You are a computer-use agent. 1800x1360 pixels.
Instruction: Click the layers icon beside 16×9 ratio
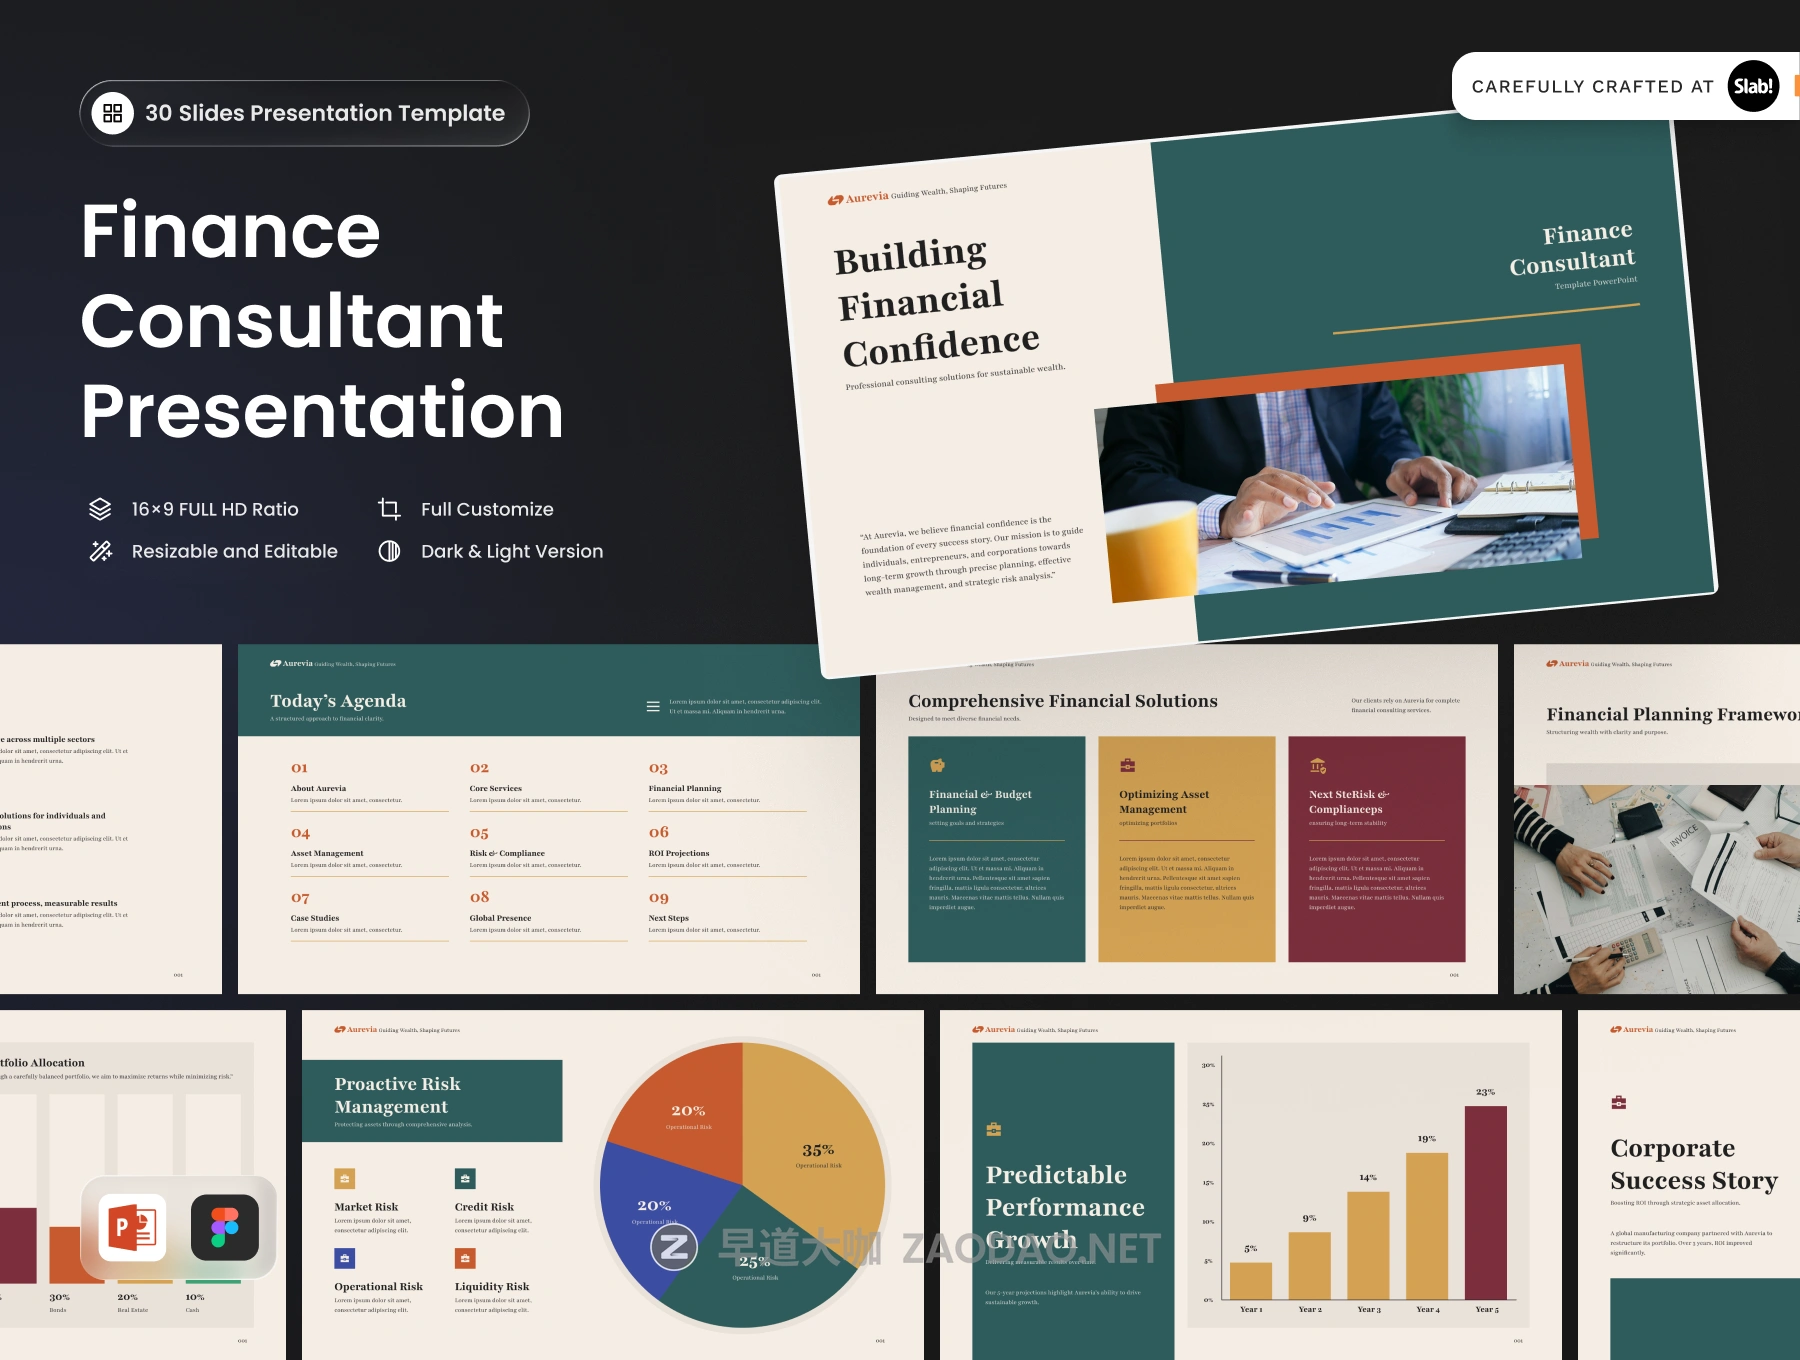pyautogui.click(x=100, y=509)
